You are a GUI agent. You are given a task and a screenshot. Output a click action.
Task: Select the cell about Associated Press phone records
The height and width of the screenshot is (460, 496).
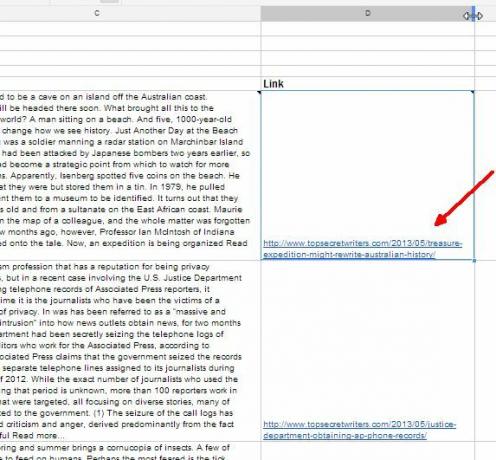point(130,351)
